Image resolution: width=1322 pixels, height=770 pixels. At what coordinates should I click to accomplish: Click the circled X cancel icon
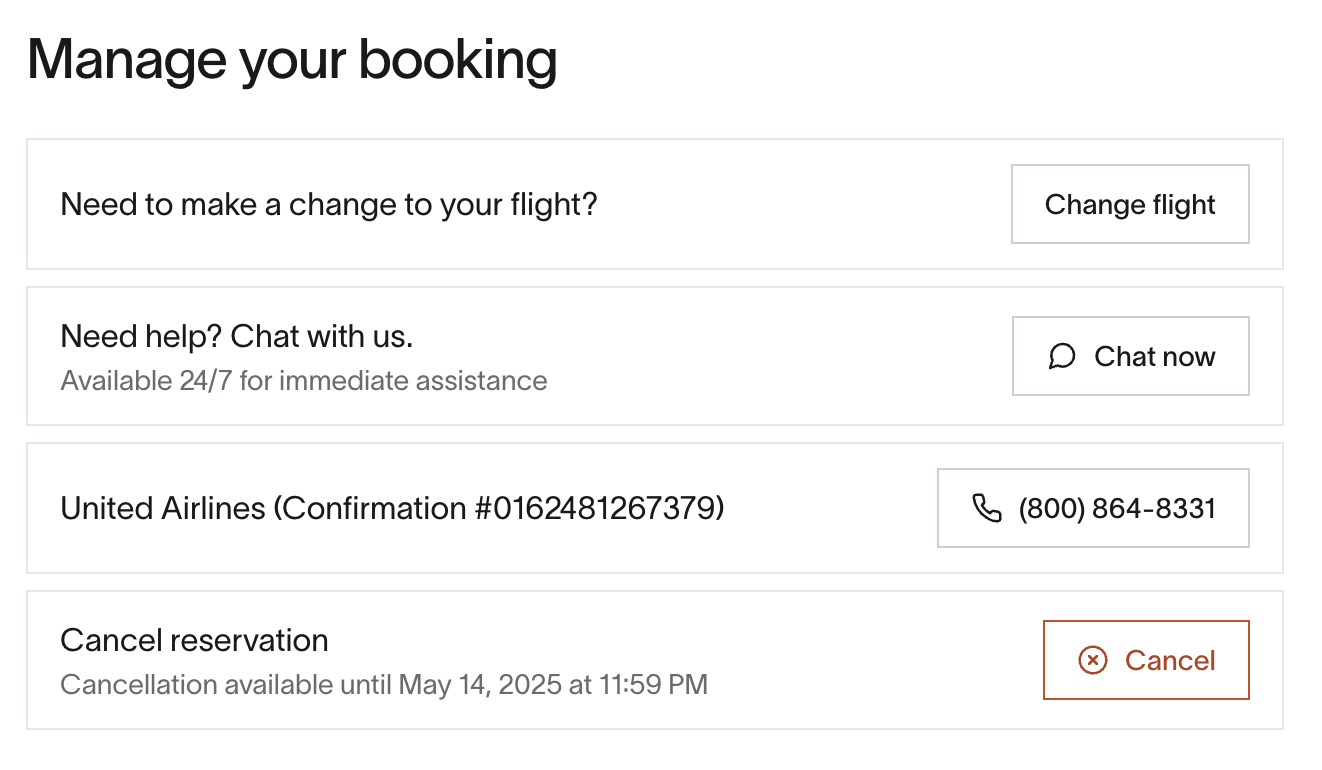coord(1093,660)
